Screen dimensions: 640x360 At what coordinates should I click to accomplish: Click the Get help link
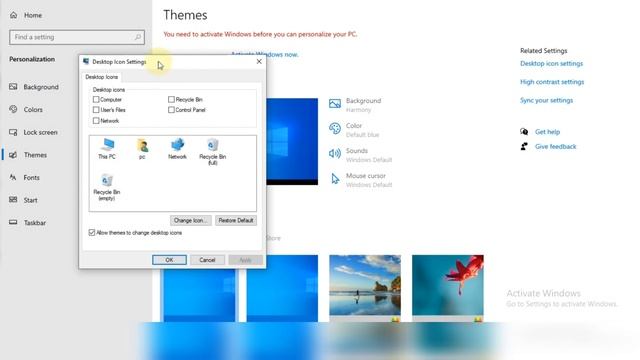(547, 132)
